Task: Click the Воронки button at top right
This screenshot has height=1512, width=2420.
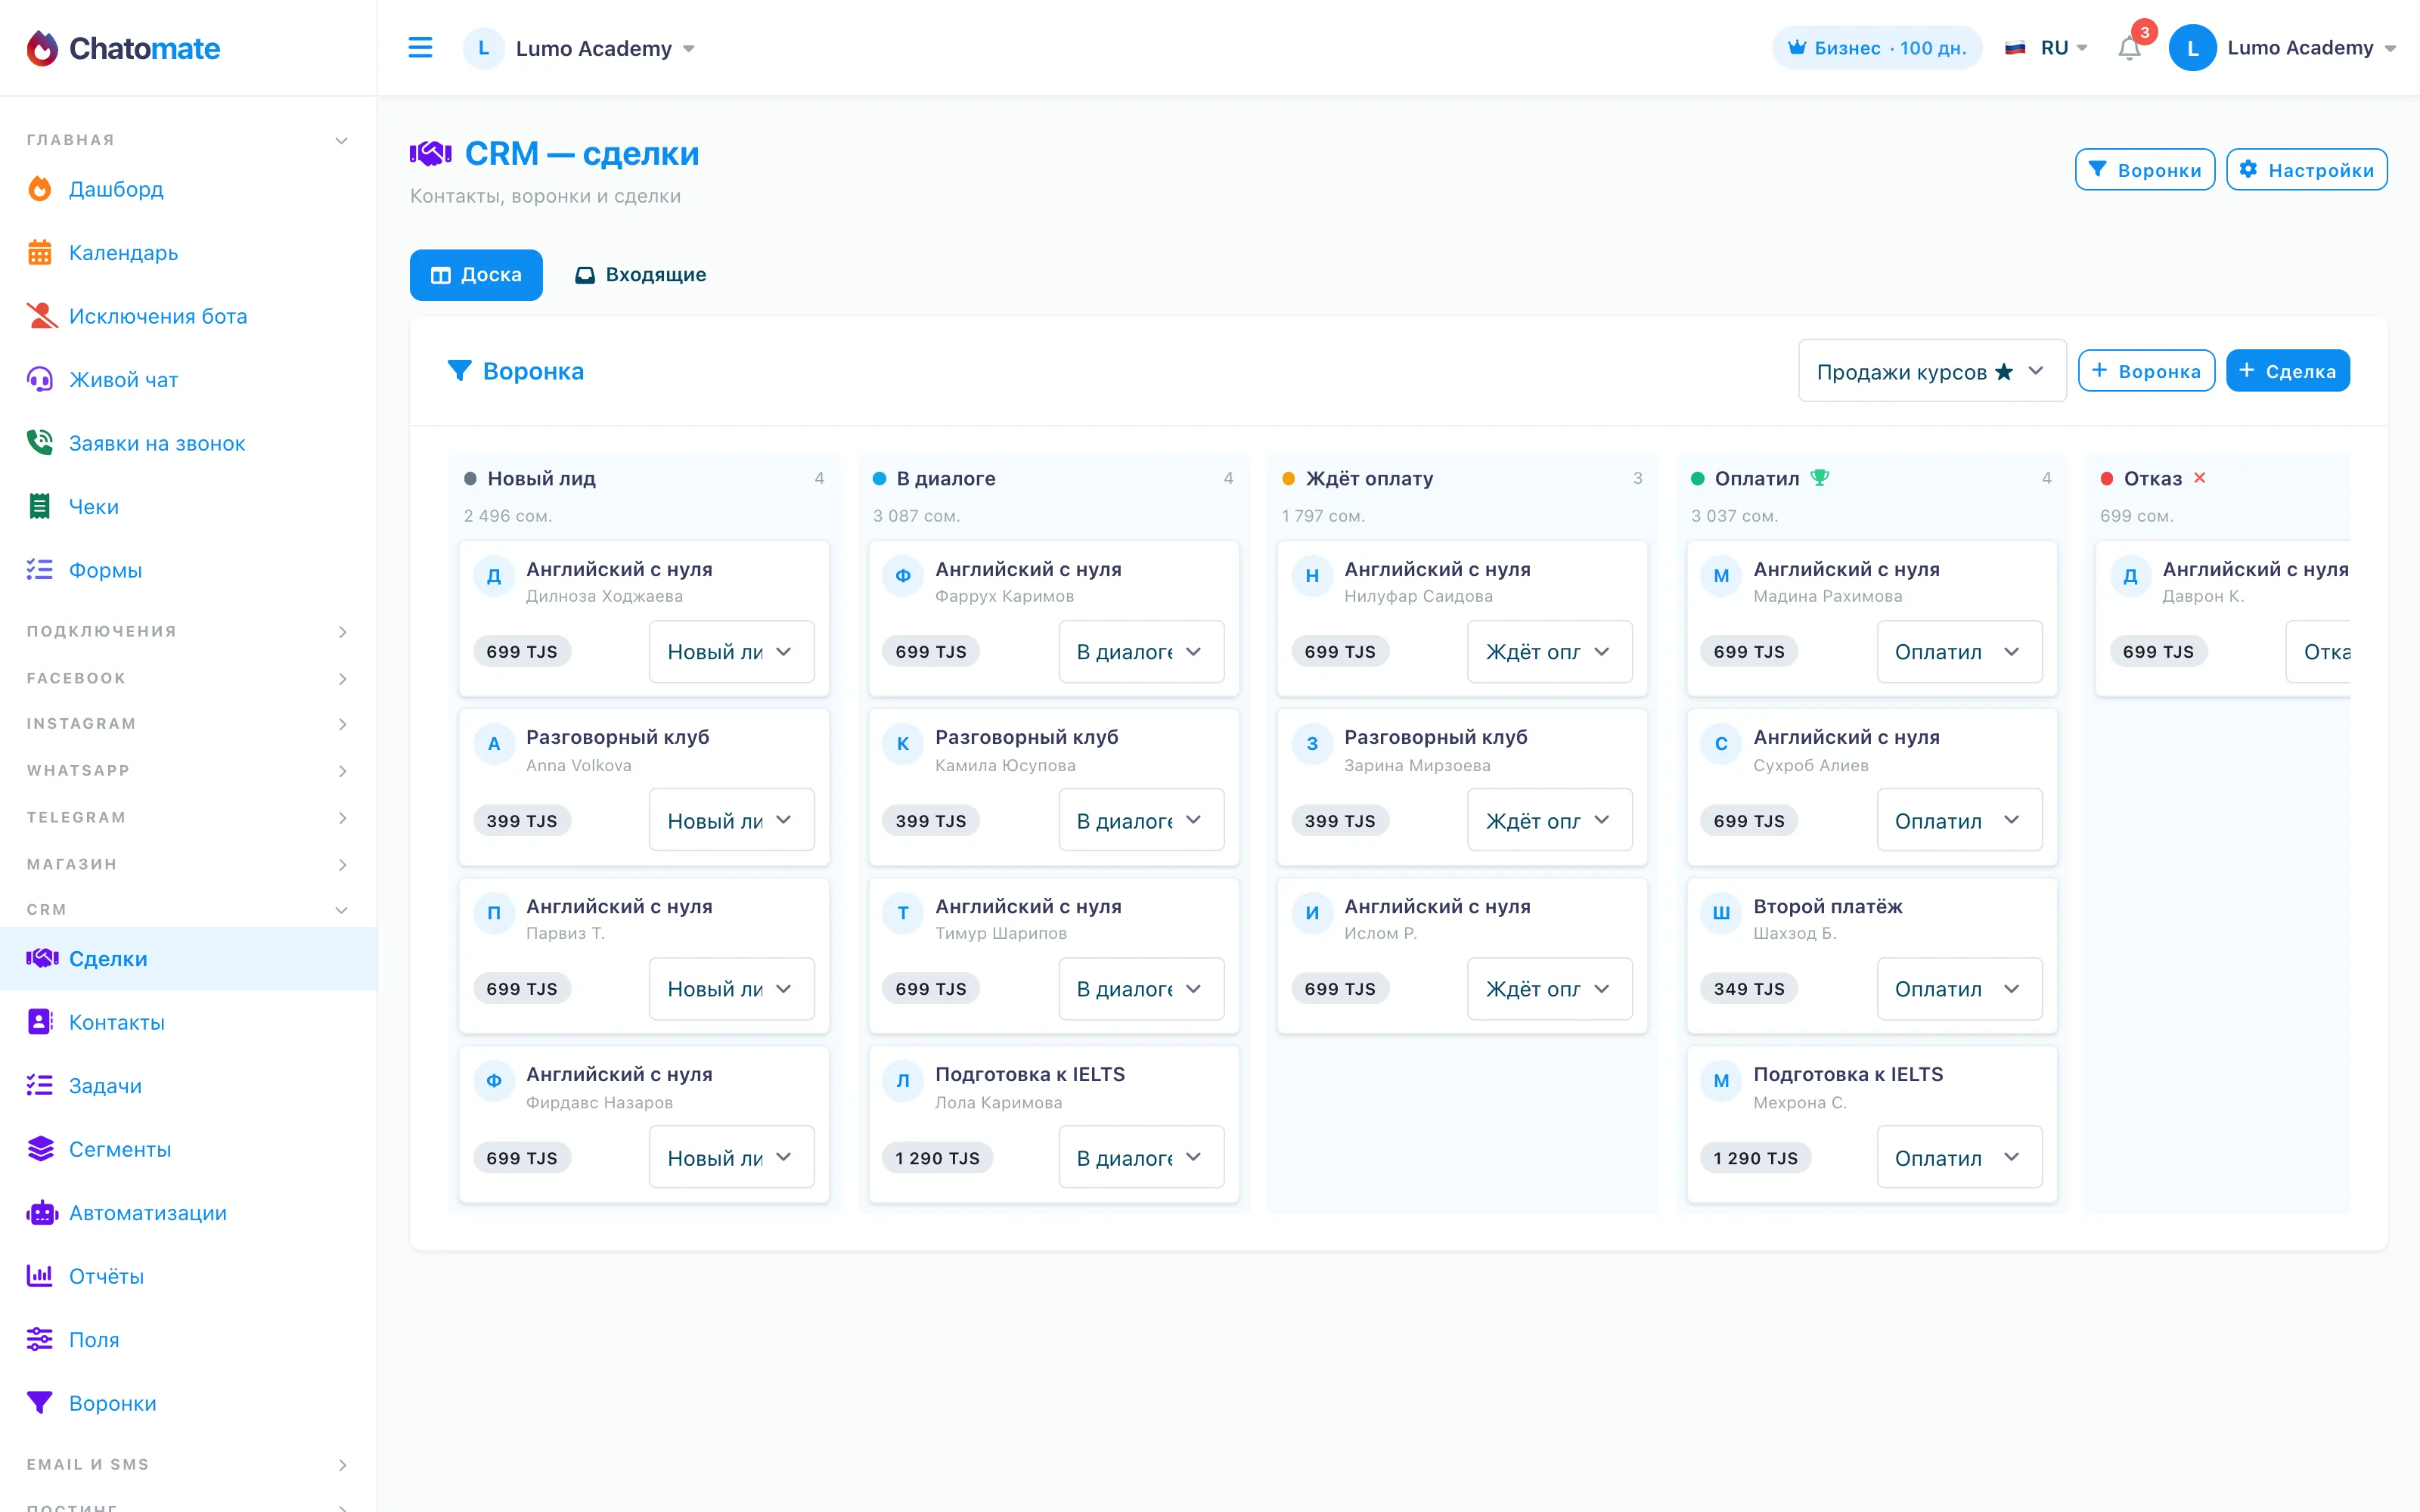Action: click(x=2144, y=169)
